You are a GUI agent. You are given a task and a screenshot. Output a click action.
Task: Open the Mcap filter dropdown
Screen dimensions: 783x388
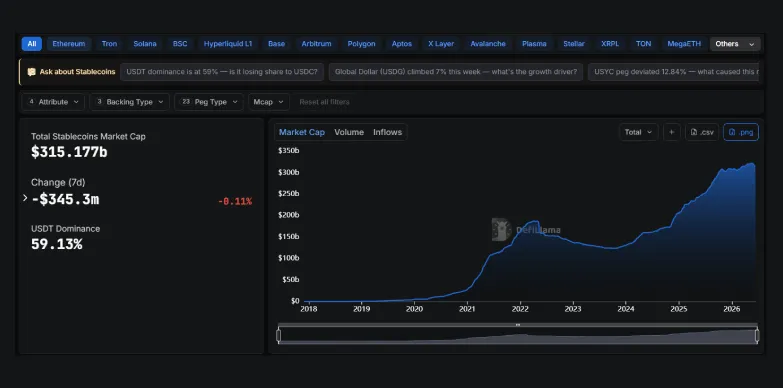pos(269,102)
